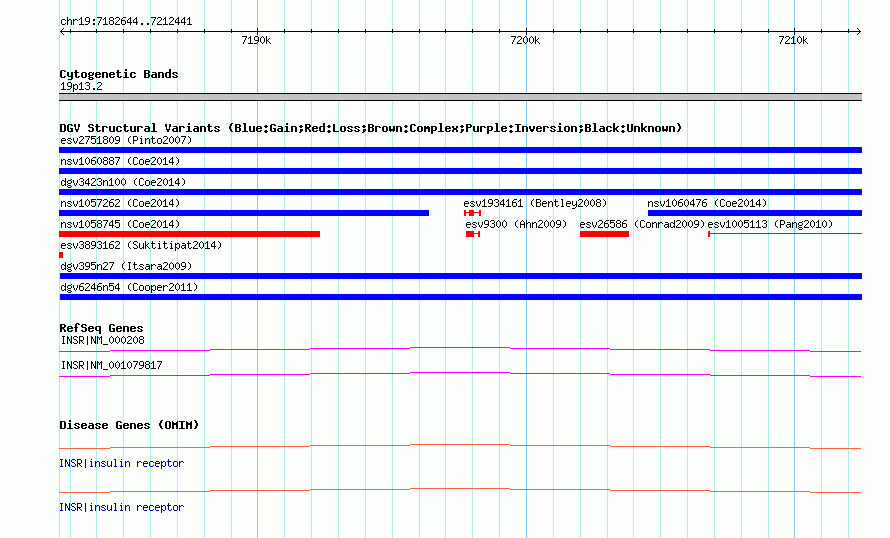This screenshot has width=890, height=538.
Task: Click the DGV Structural Variants track heading
Action: [x=371, y=128]
